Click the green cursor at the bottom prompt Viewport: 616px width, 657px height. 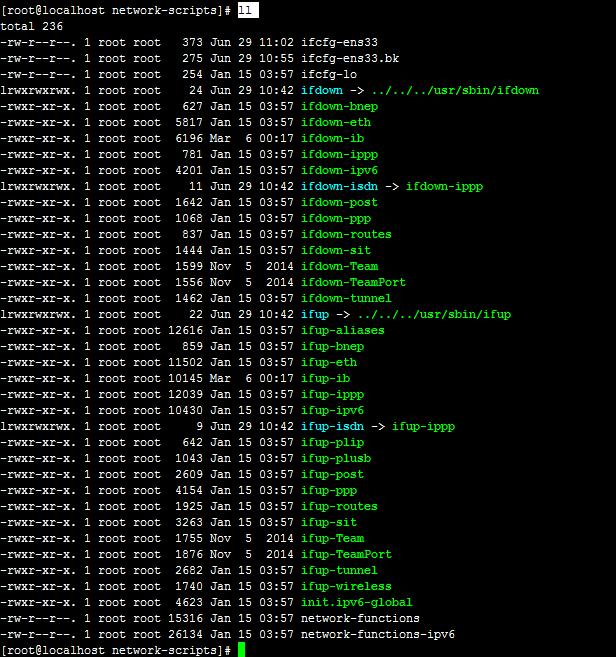pos(241,650)
